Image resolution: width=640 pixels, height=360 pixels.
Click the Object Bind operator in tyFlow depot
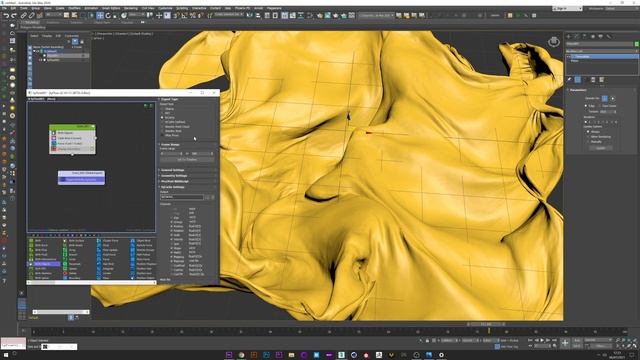pos(141,241)
